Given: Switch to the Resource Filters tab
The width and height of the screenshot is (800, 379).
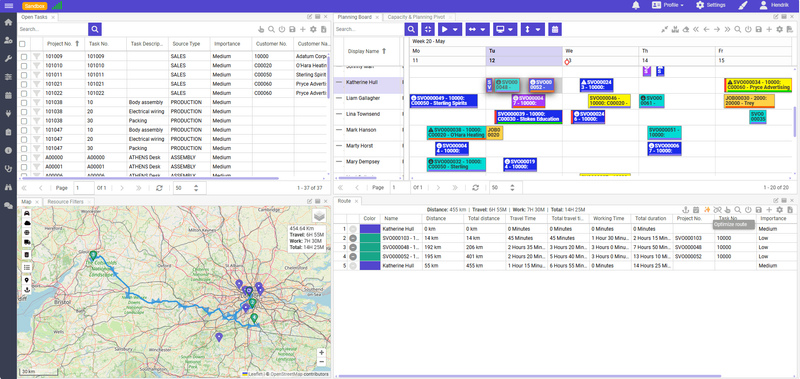Looking at the screenshot, I should click(65, 201).
